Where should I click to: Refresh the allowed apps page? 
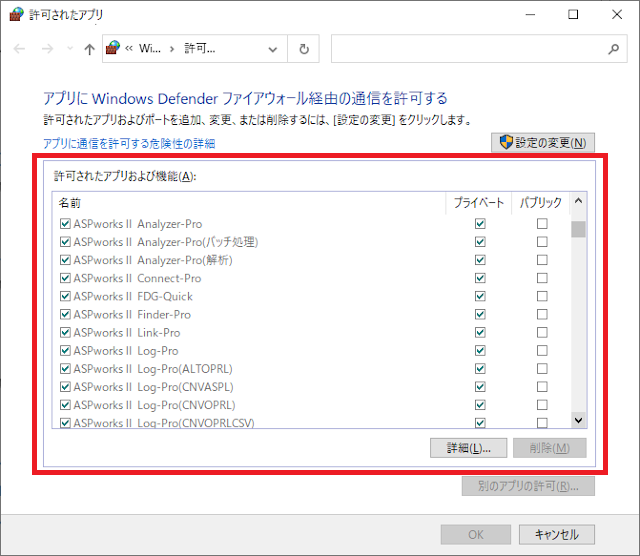(304, 49)
